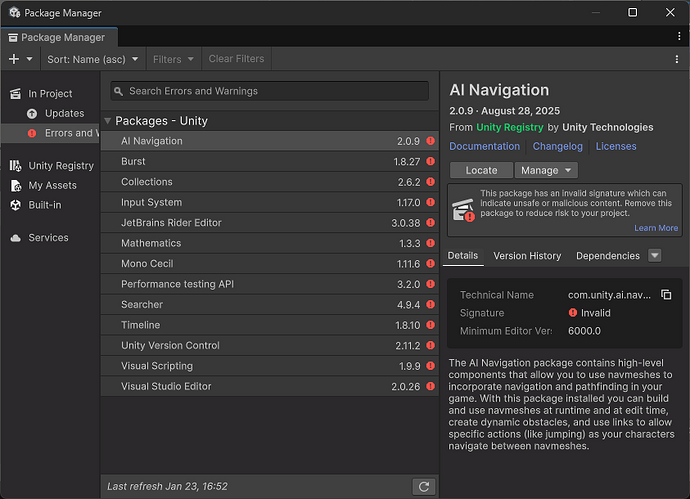690x499 pixels.
Task: Switch to the Version History tab
Action: (527, 256)
